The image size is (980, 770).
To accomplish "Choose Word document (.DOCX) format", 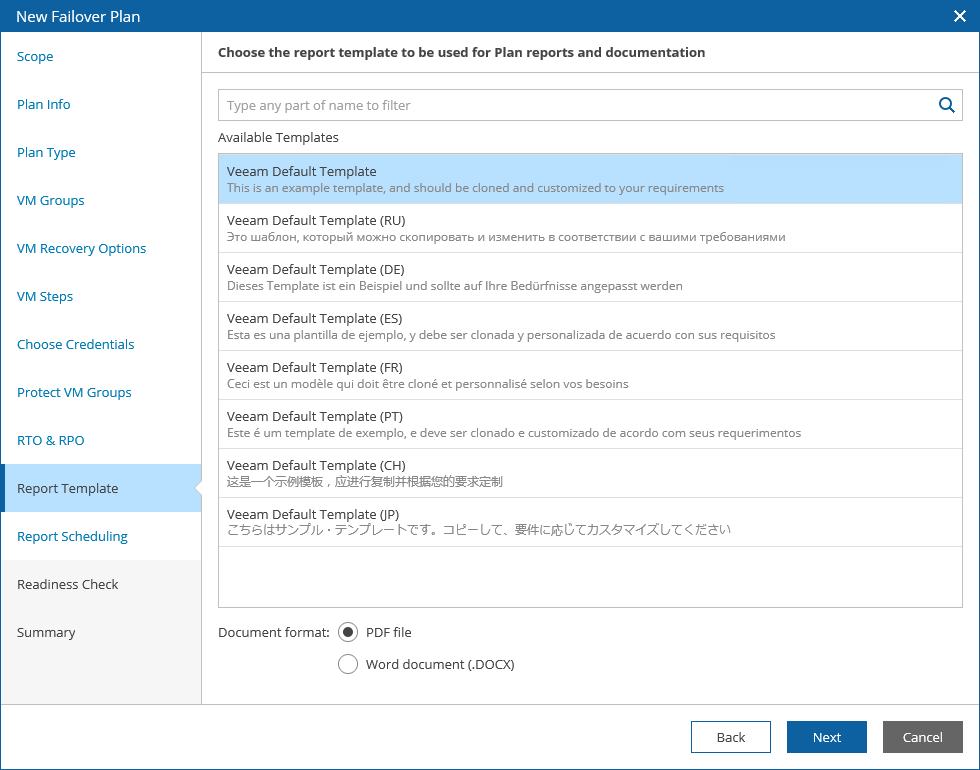I will coord(348,664).
